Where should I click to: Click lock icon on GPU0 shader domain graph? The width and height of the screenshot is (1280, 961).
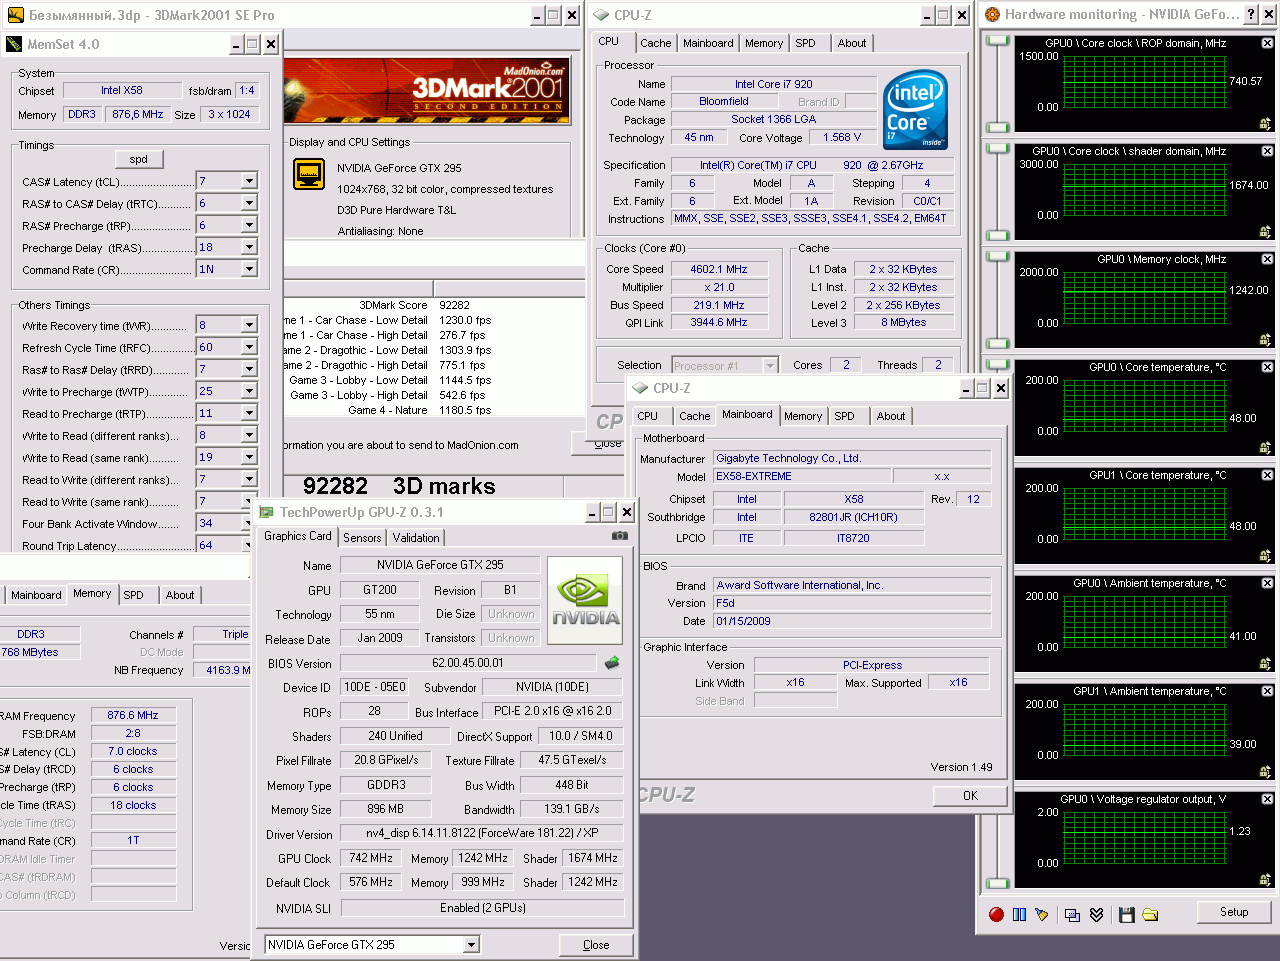coord(1265,232)
